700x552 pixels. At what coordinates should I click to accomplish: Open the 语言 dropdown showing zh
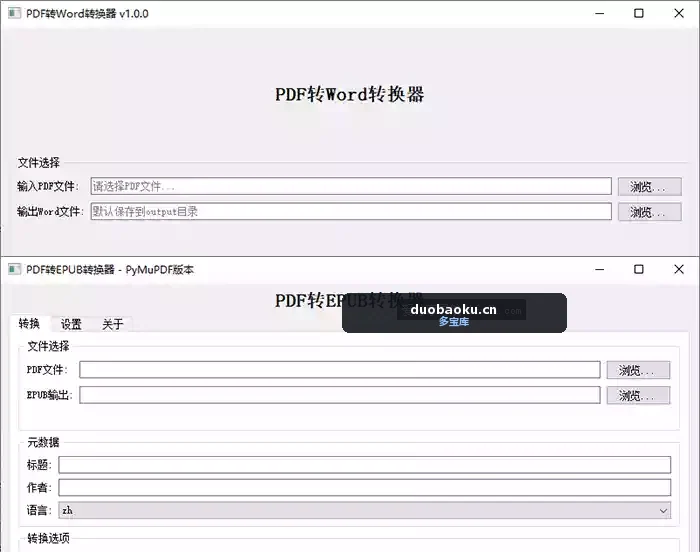[364, 510]
